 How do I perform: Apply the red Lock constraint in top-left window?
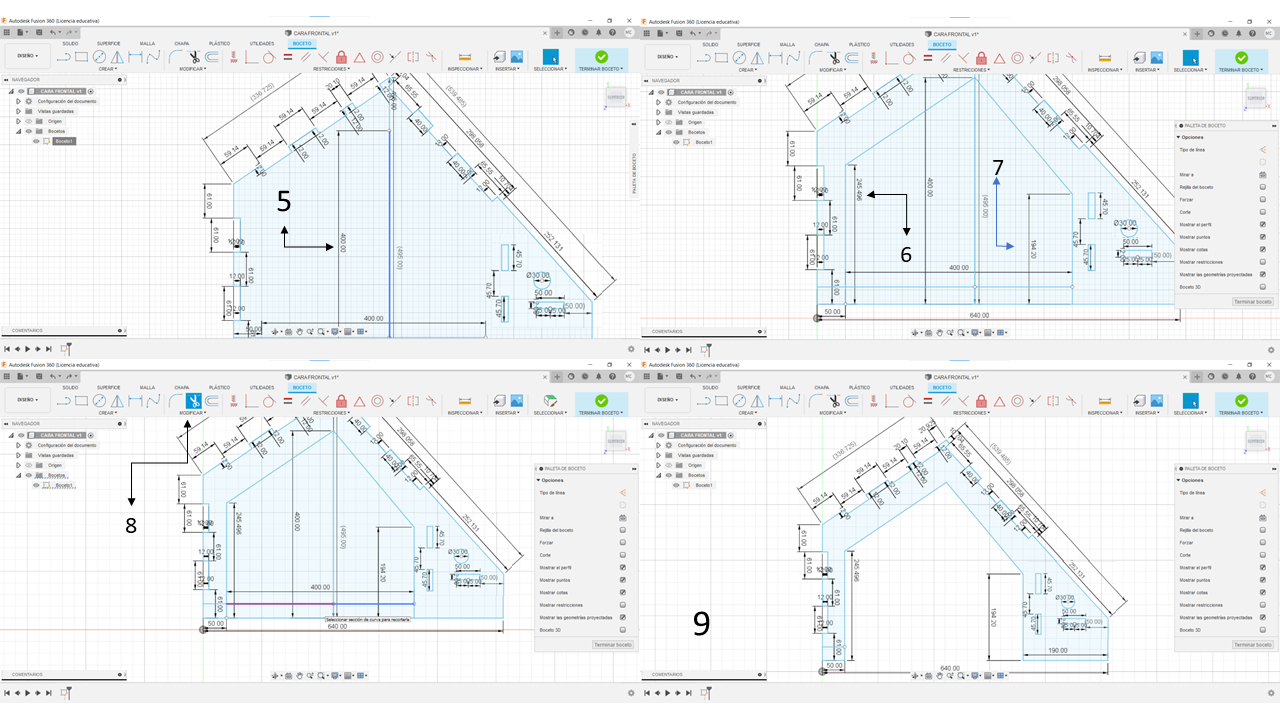(341, 57)
